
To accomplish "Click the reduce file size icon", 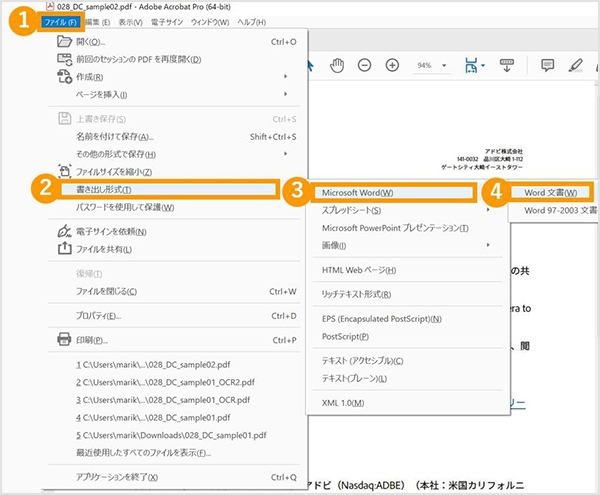I will click(x=64, y=171).
